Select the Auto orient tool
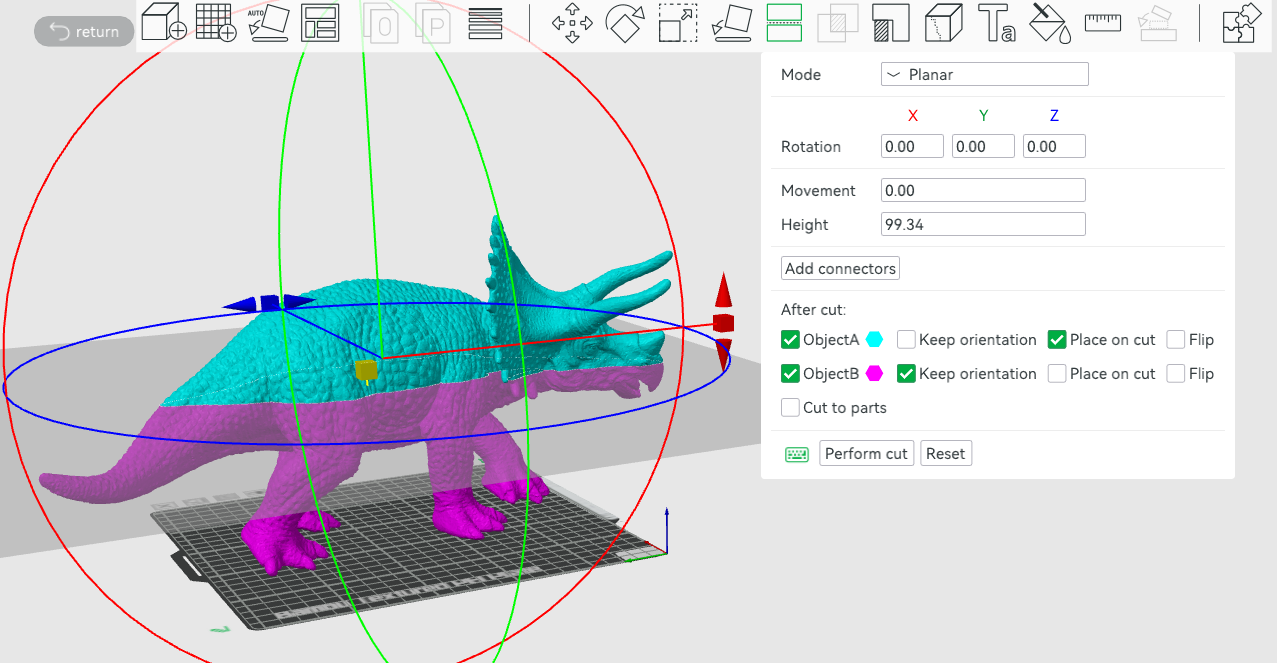The image size is (1277, 663). [267, 22]
